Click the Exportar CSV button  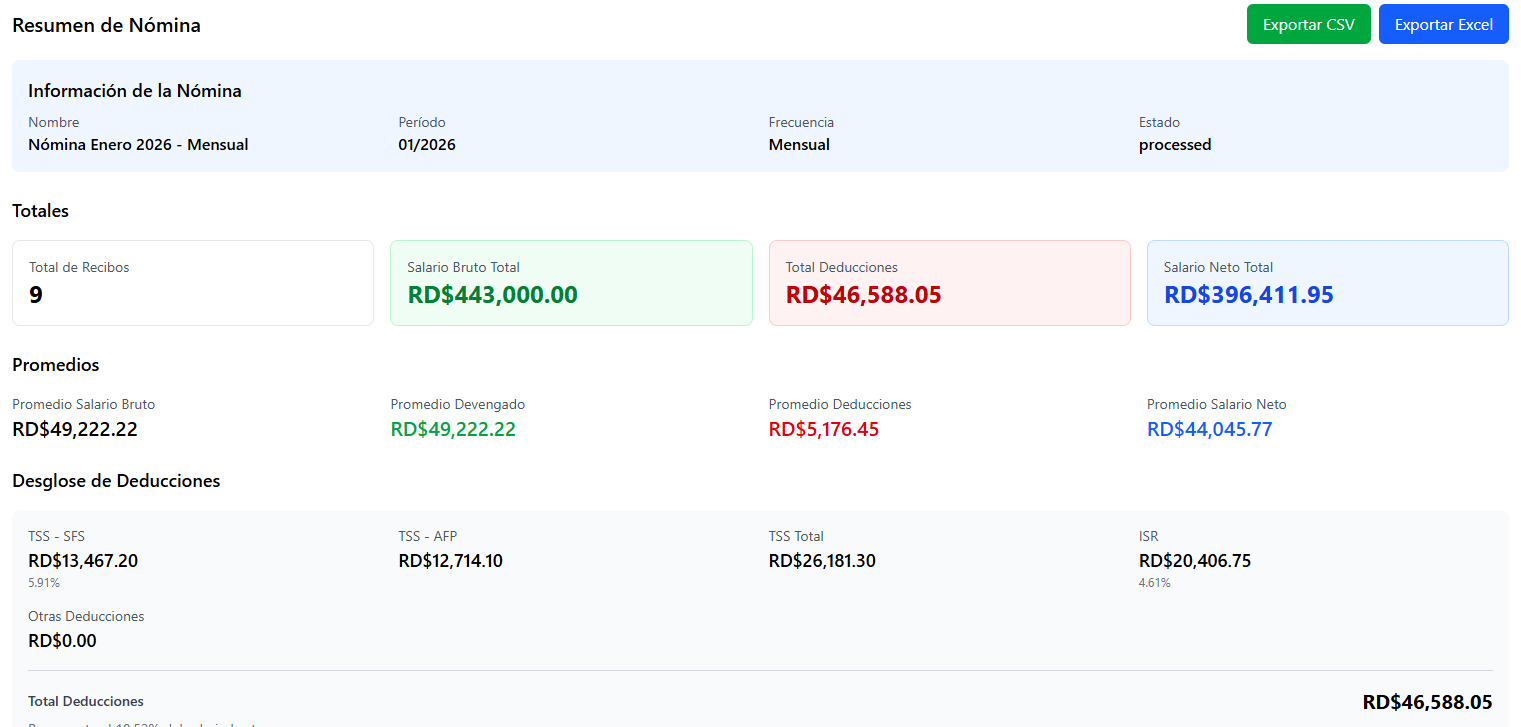coord(1308,25)
